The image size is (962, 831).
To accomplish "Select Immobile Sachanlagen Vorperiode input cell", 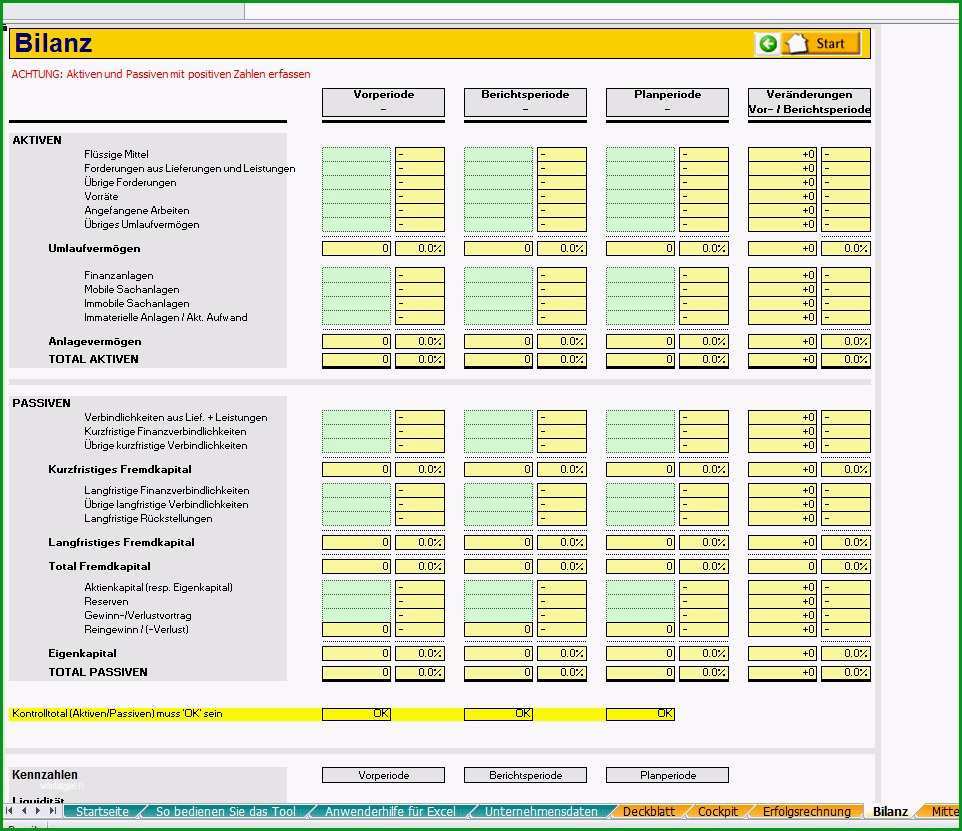I will [x=356, y=303].
